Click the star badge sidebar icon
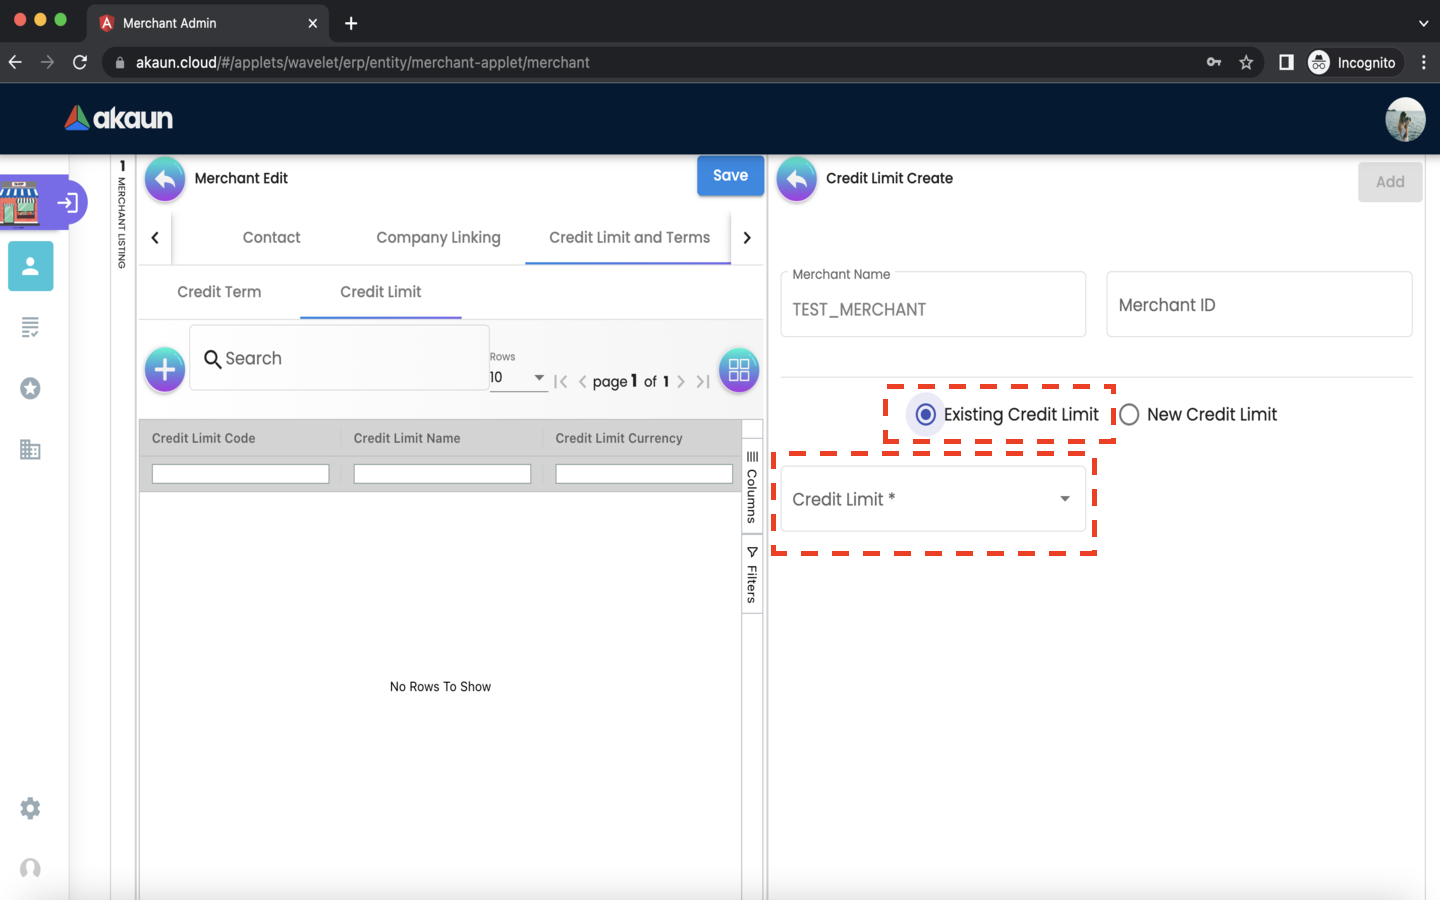The width and height of the screenshot is (1440, 900). [x=30, y=388]
